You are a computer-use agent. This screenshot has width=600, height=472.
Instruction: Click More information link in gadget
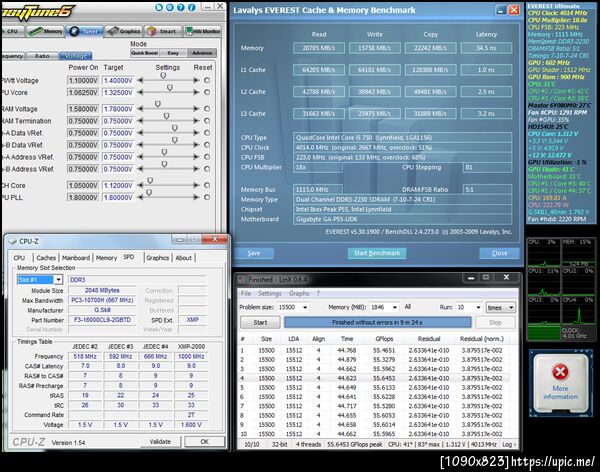(560, 392)
